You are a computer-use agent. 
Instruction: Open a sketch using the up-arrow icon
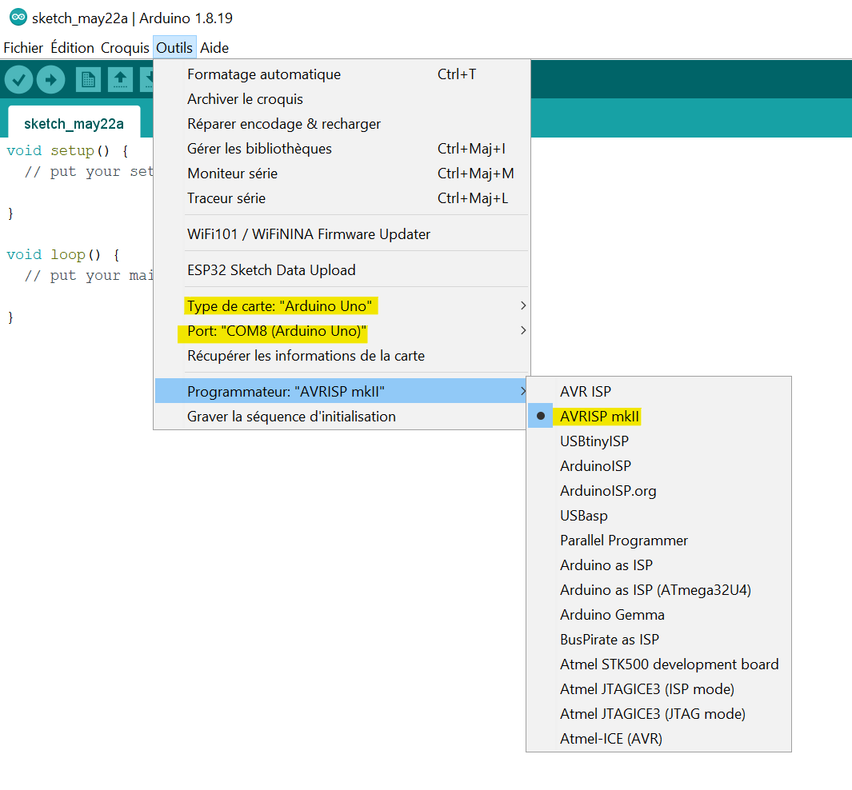pos(119,78)
